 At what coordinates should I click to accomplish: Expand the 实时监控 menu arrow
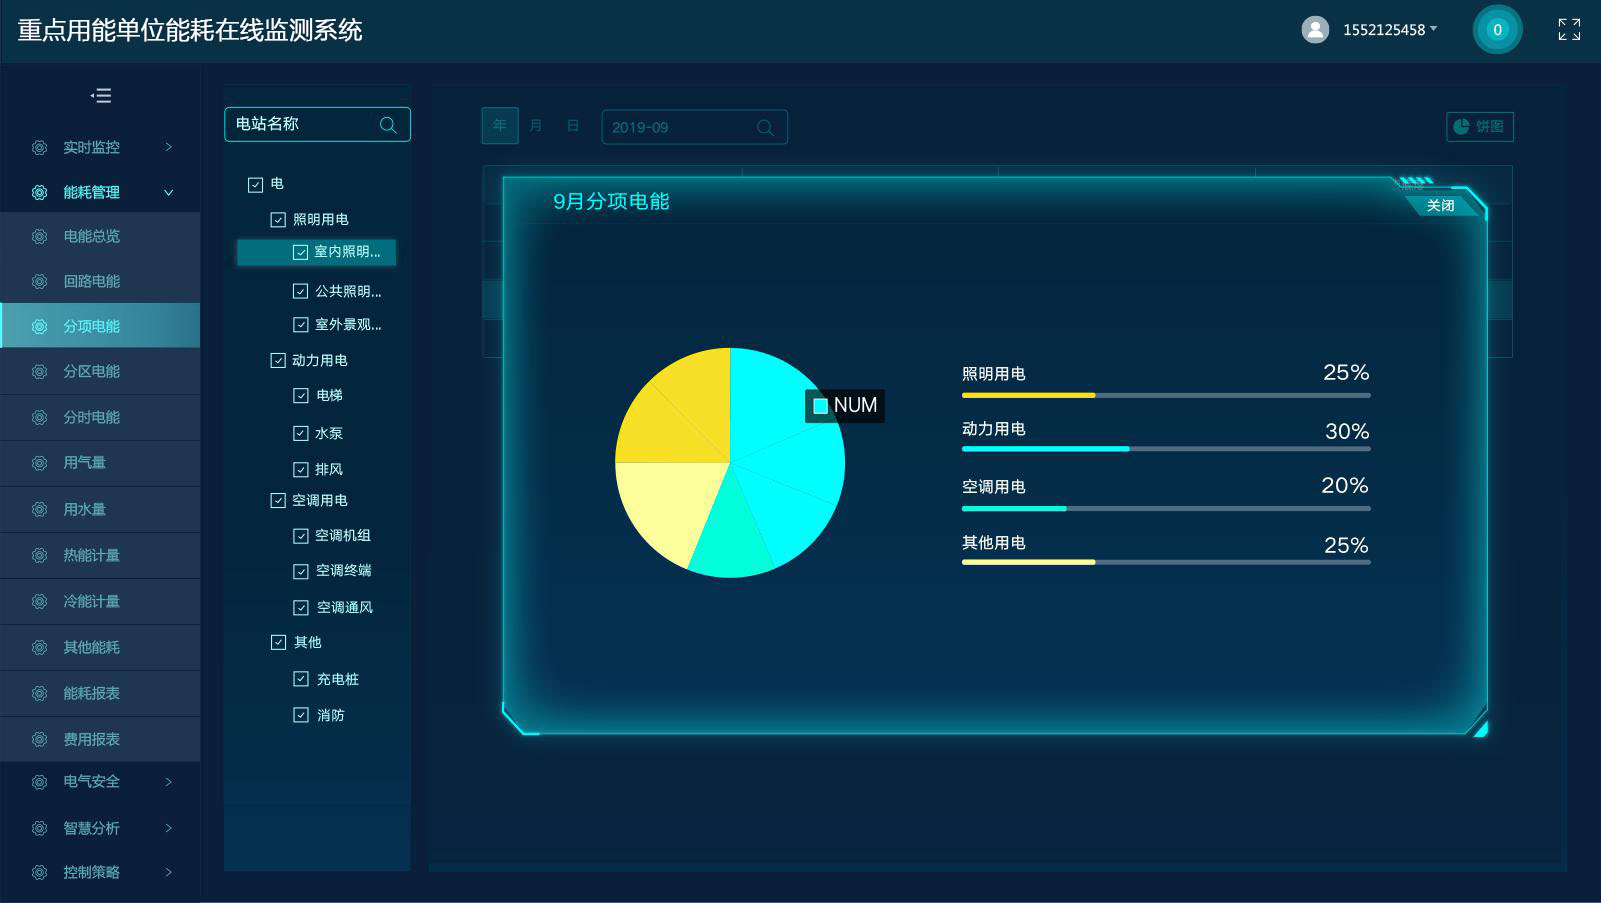[168, 147]
